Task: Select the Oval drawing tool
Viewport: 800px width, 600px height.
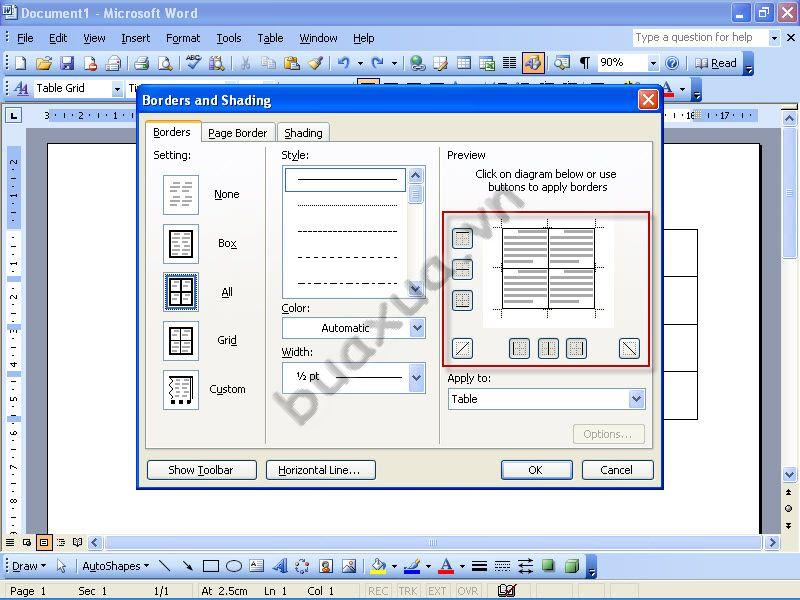Action: click(x=234, y=566)
